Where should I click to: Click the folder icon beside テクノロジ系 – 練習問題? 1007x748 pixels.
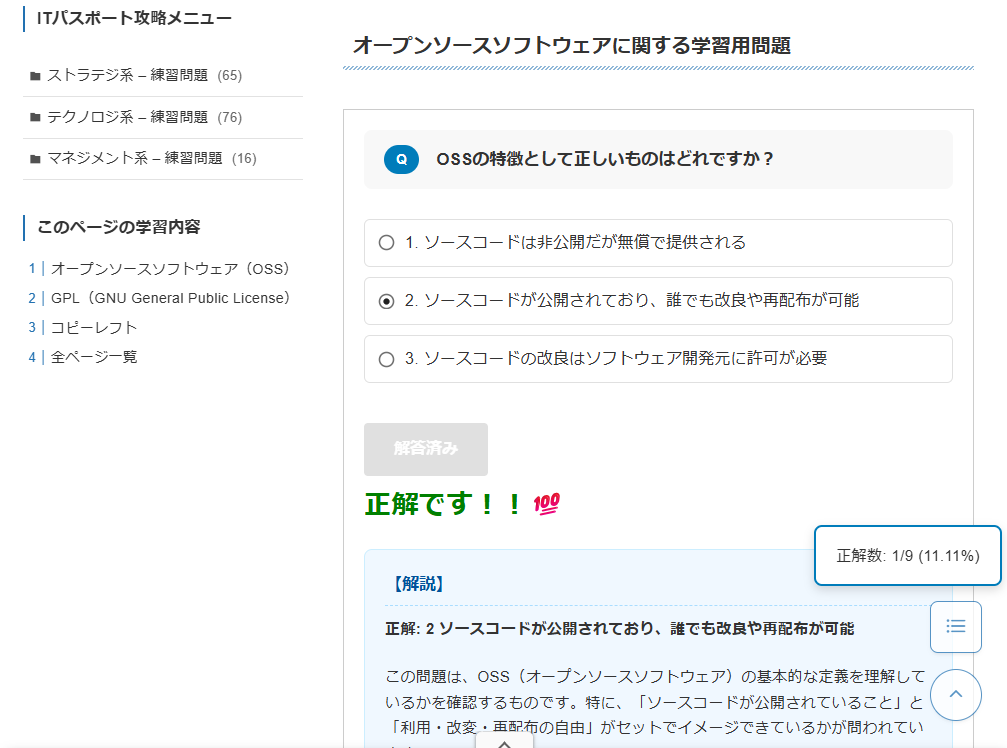tap(37, 117)
